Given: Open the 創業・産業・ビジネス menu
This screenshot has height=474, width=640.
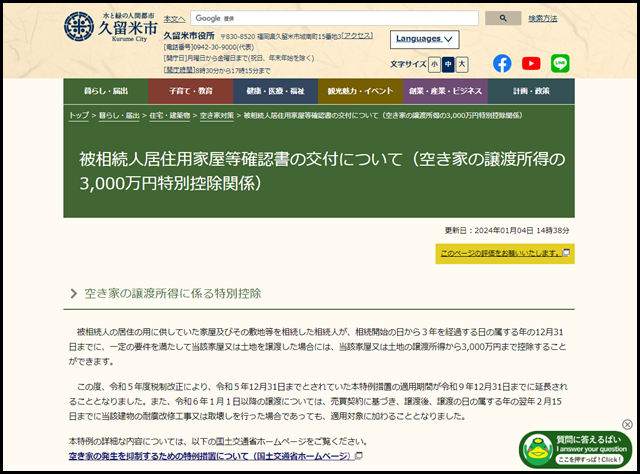Looking at the screenshot, I should click(446, 91).
